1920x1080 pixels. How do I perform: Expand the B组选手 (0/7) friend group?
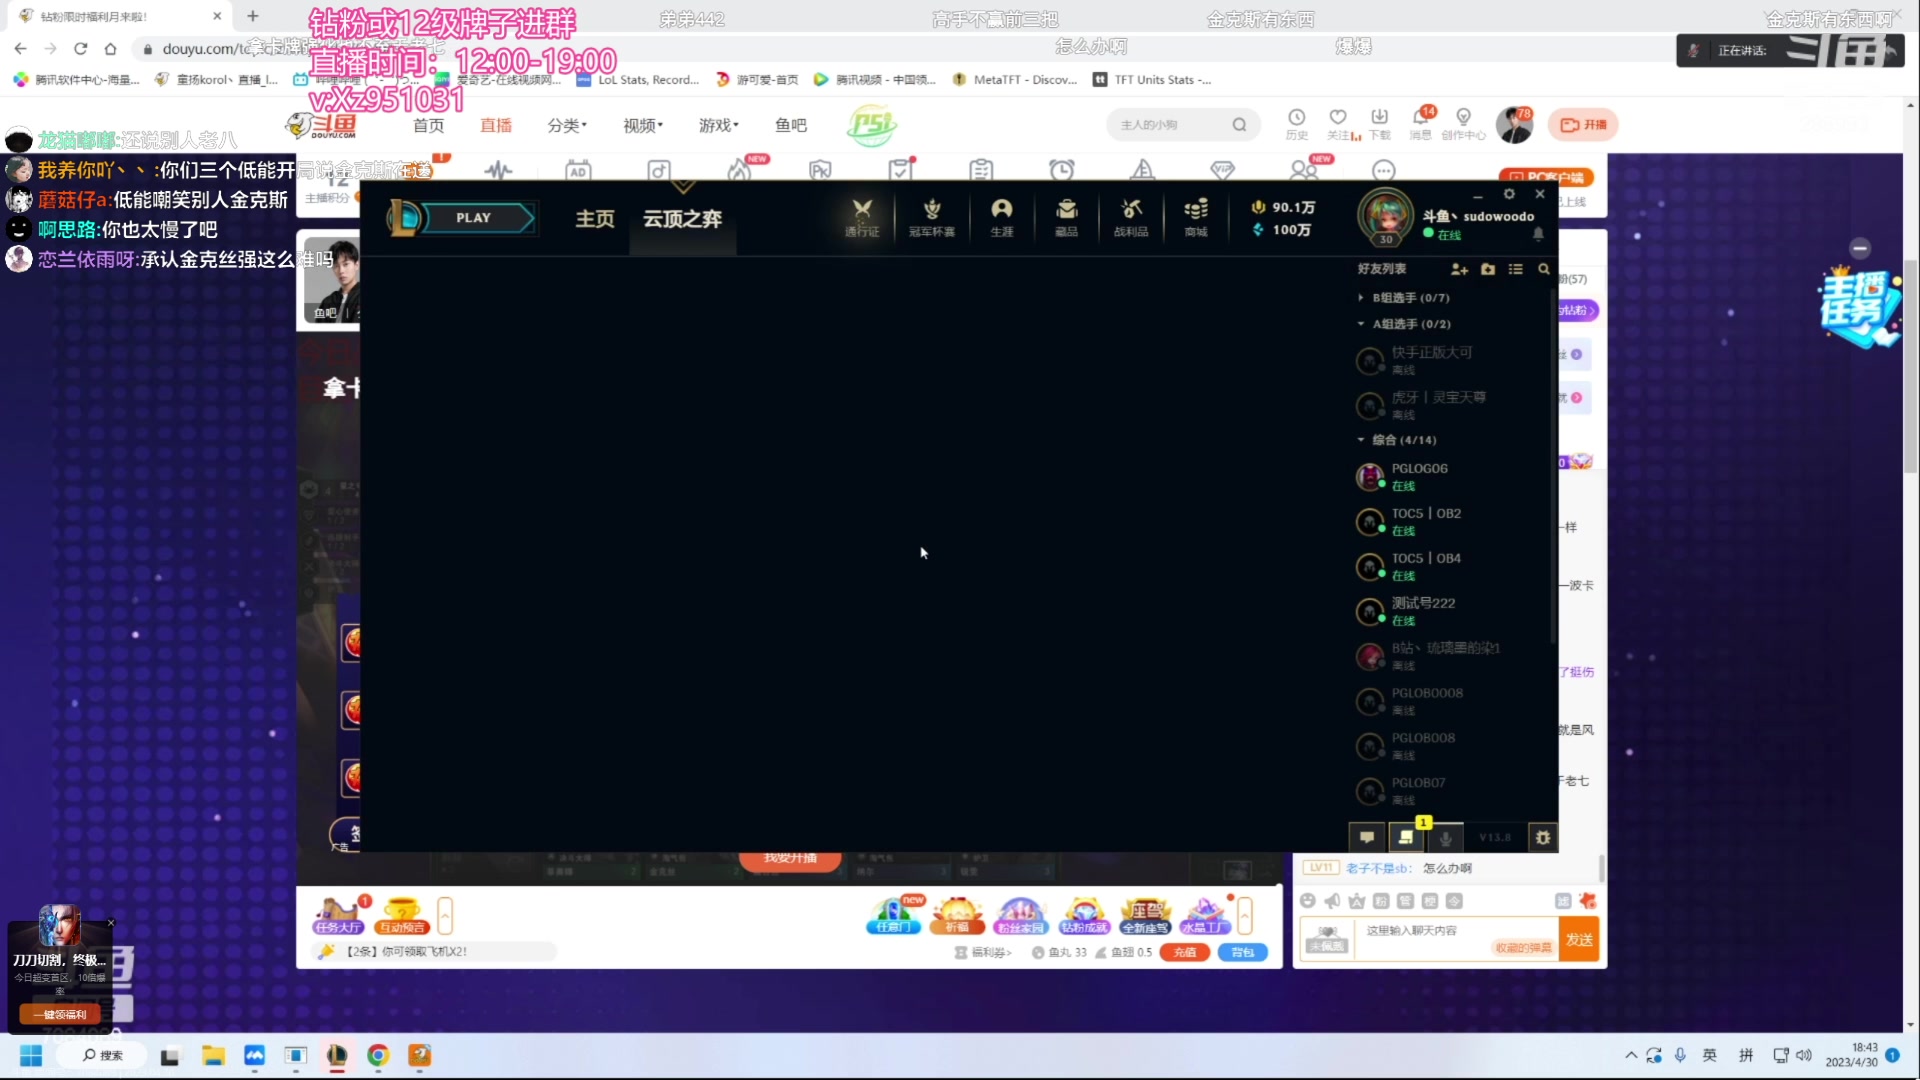[1360, 297]
